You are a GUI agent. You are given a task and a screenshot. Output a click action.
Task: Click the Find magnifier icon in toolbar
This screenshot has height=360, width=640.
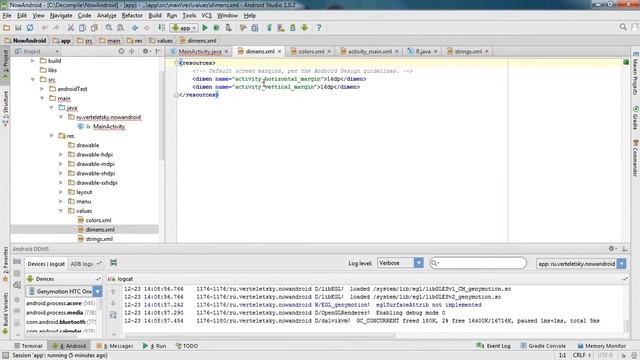click(109, 28)
